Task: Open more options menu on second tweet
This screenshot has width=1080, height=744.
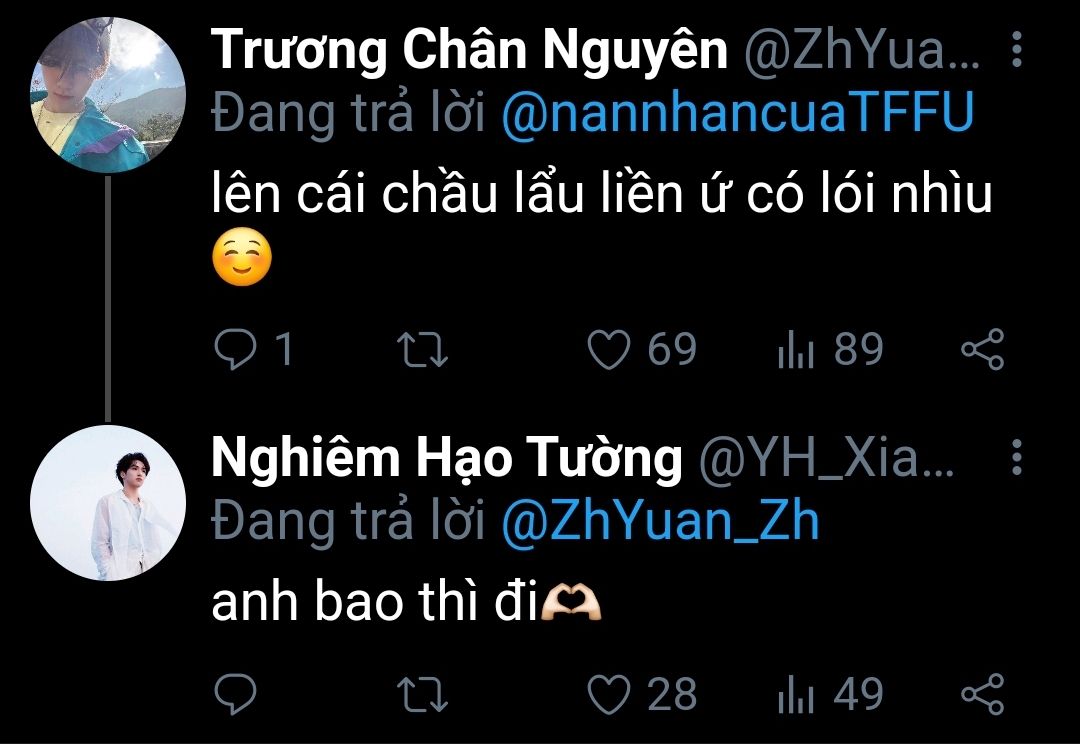Action: pos(1017,457)
